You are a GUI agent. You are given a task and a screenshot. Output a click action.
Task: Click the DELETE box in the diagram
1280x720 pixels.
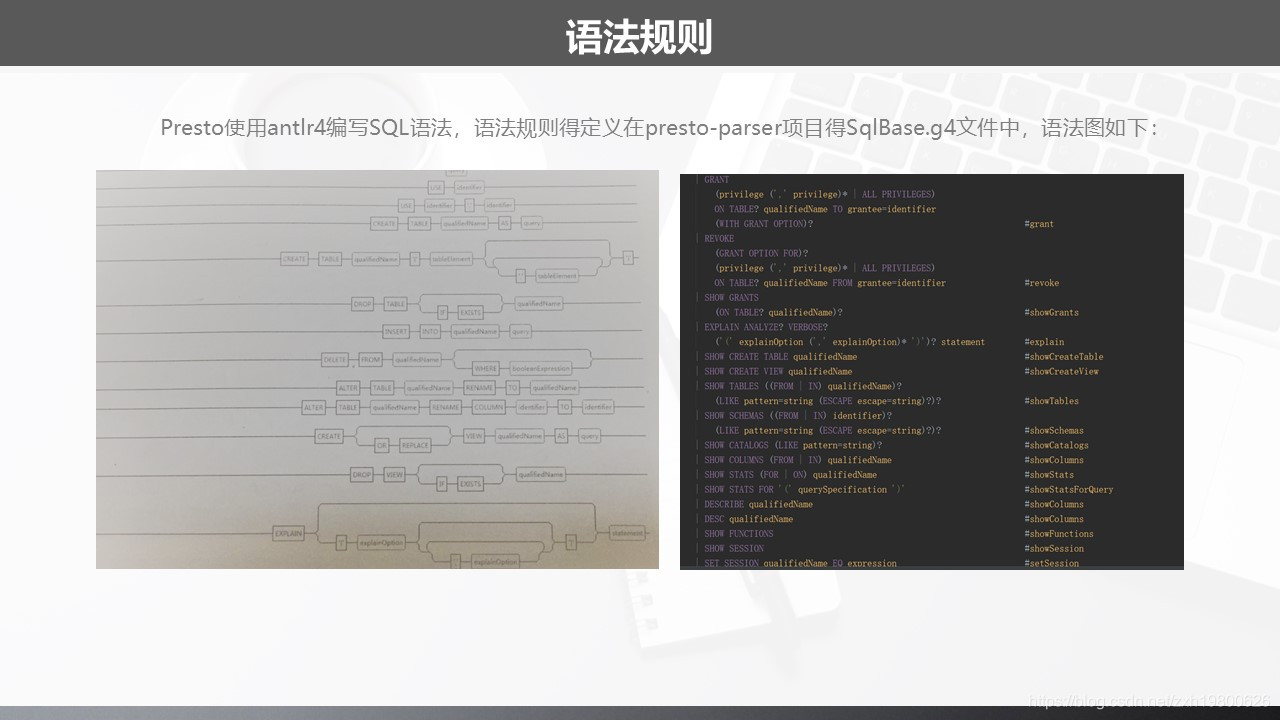click(x=335, y=359)
